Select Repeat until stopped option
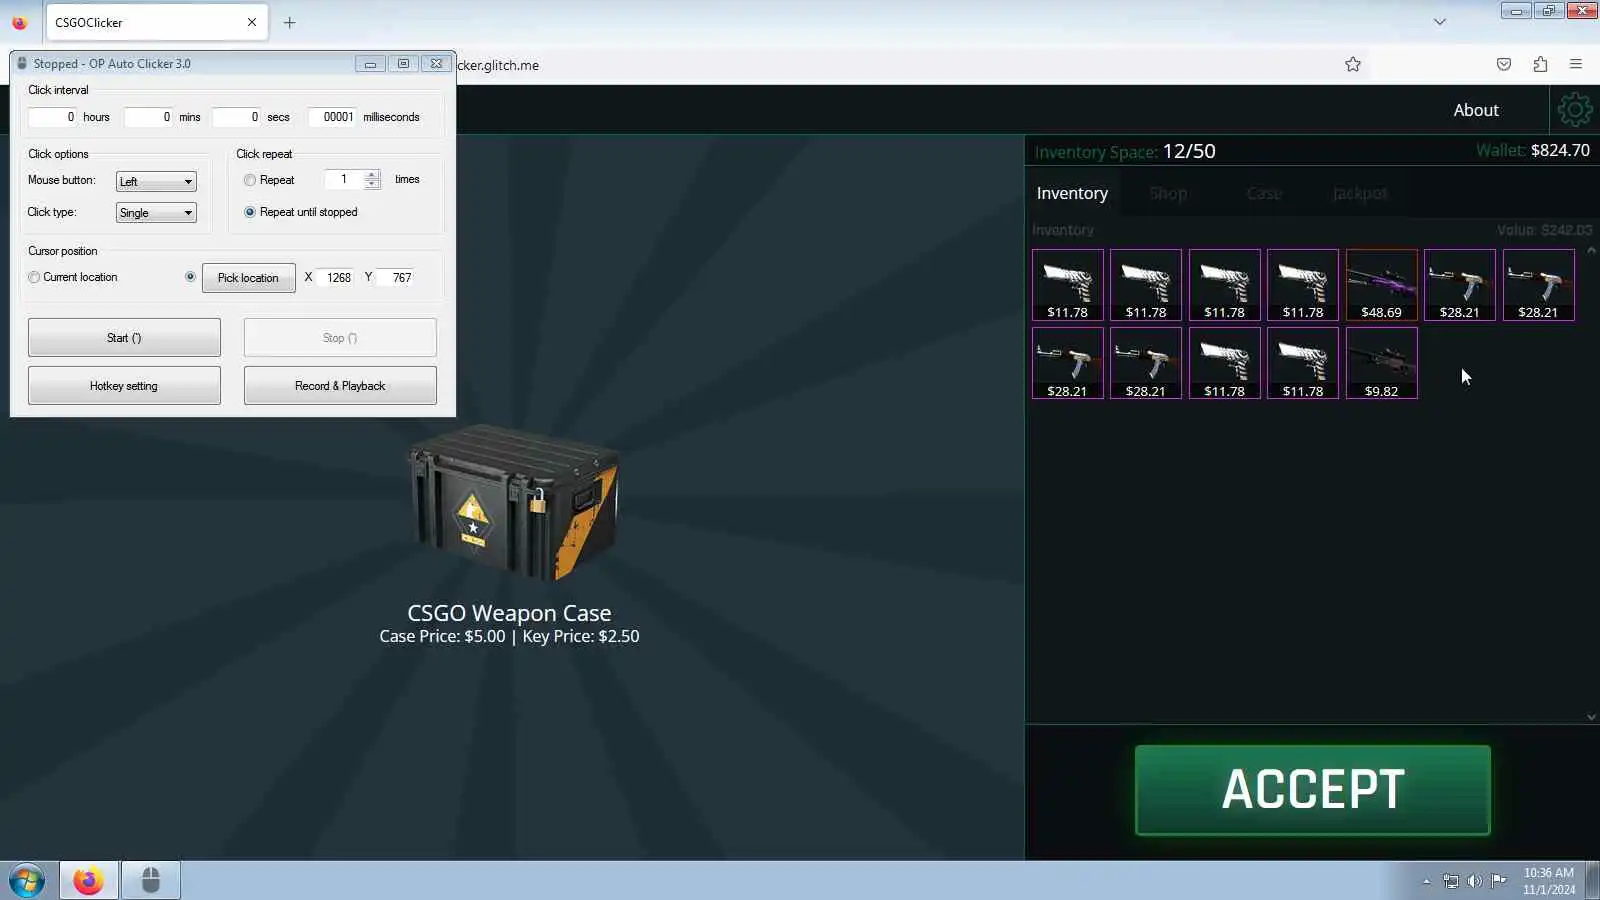 [250, 212]
